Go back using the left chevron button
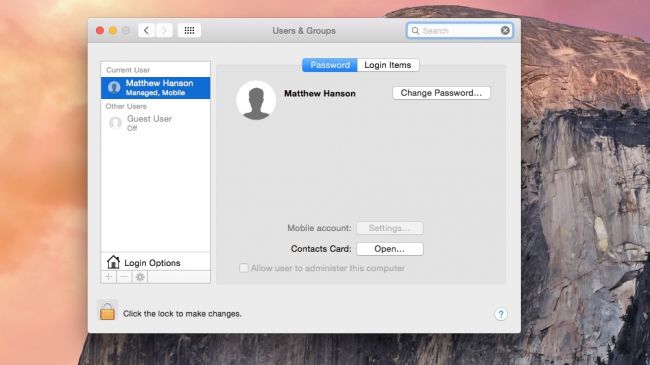This screenshot has height=365, width=650. [146, 30]
